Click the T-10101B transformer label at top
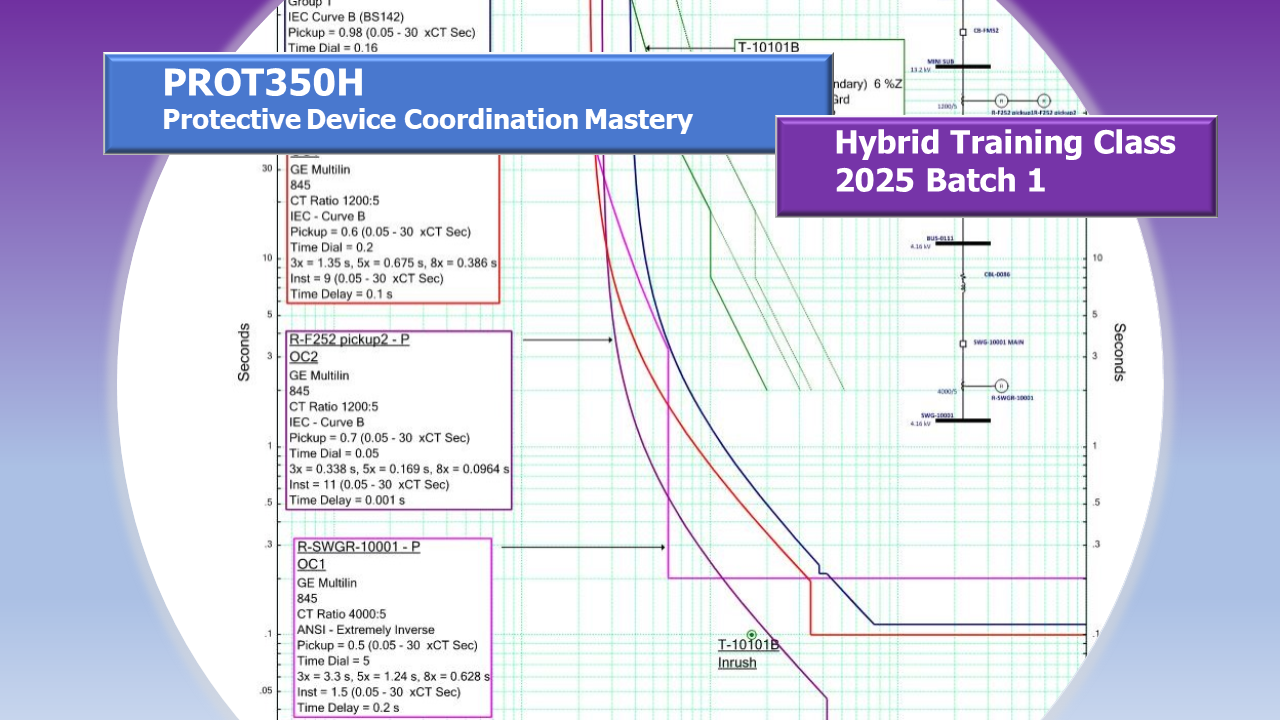 coord(768,47)
